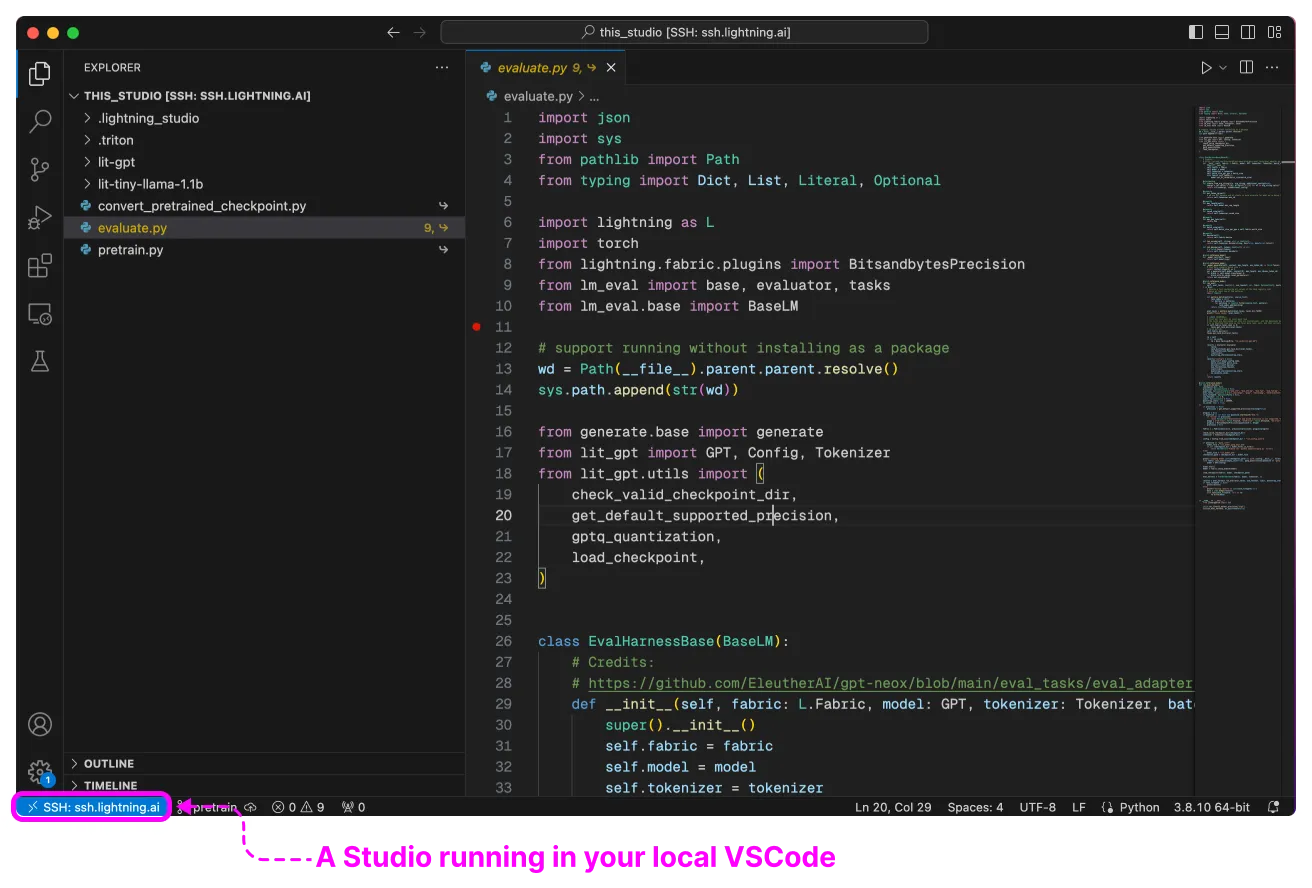Viewport: 1312px width, 888px height.
Task: Expand the TIMELINE section
Action: coord(265,785)
